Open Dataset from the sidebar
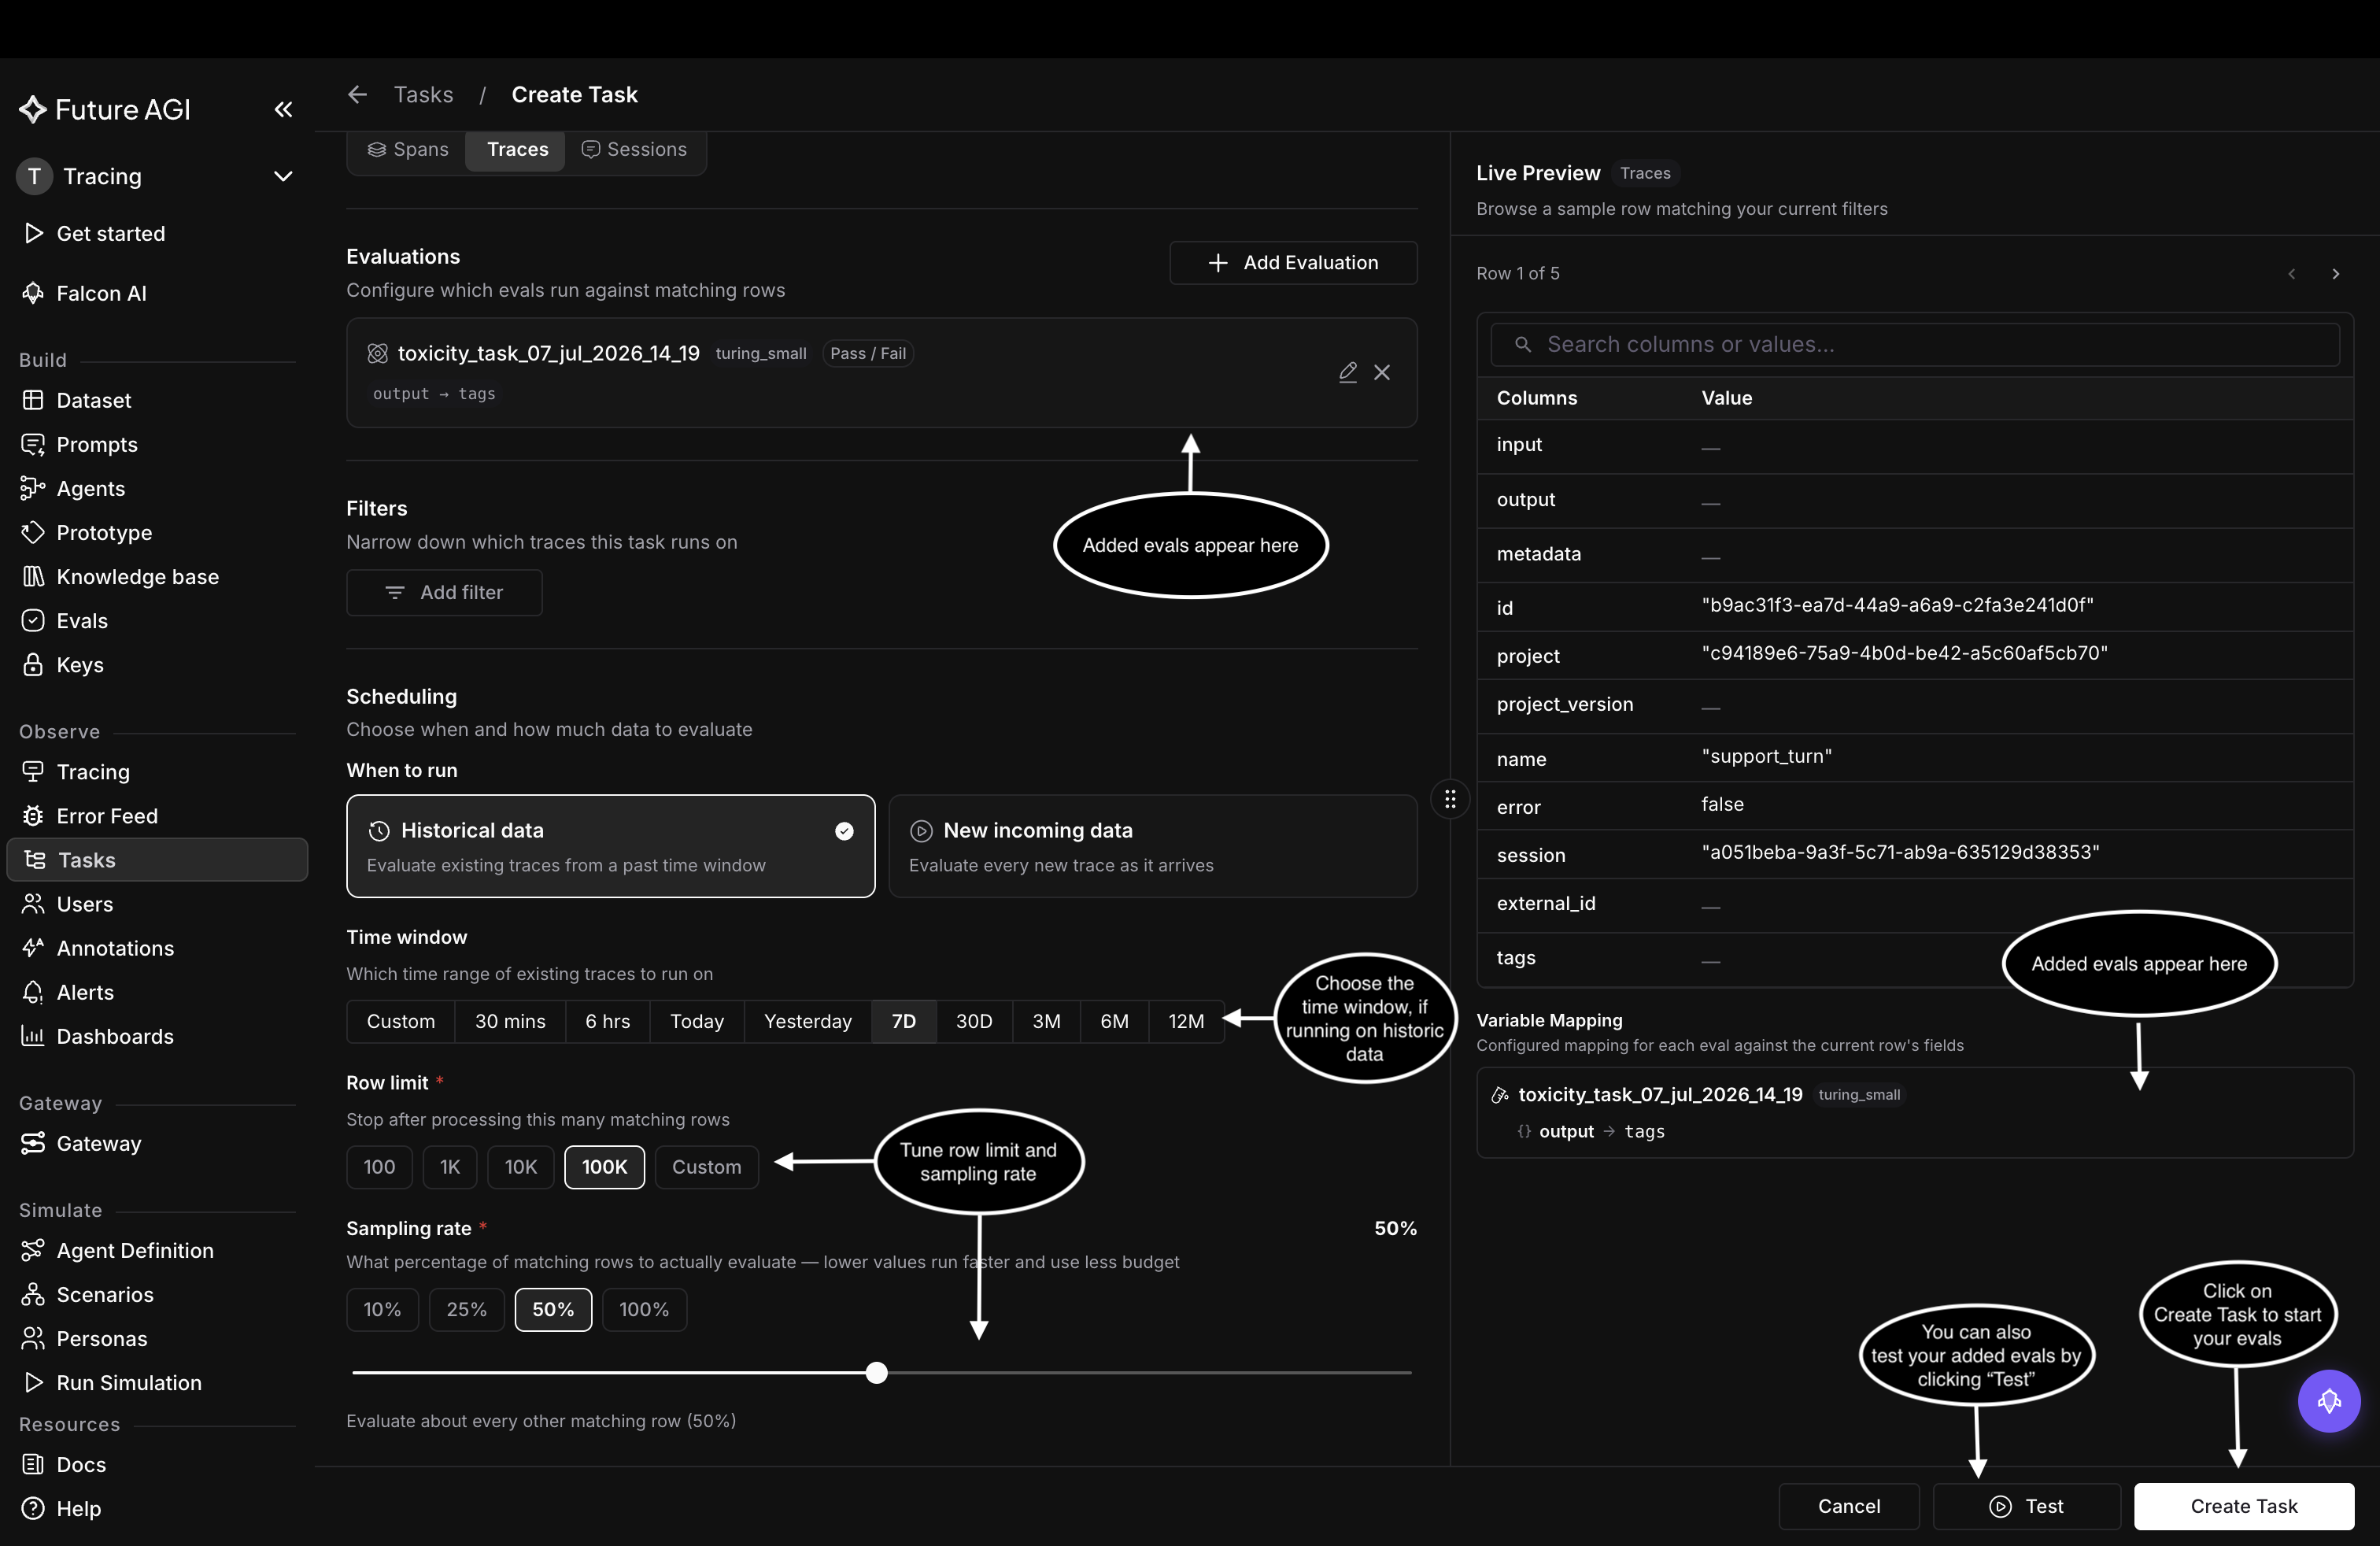This screenshot has width=2380, height=1546. click(157, 400)
